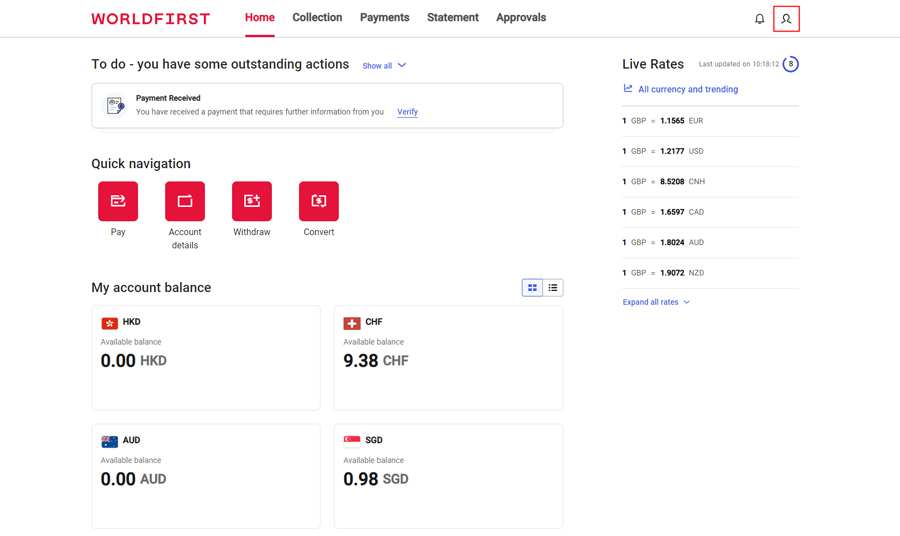
Task: Expand Show all outstanding actions
Action: point(384,66)
